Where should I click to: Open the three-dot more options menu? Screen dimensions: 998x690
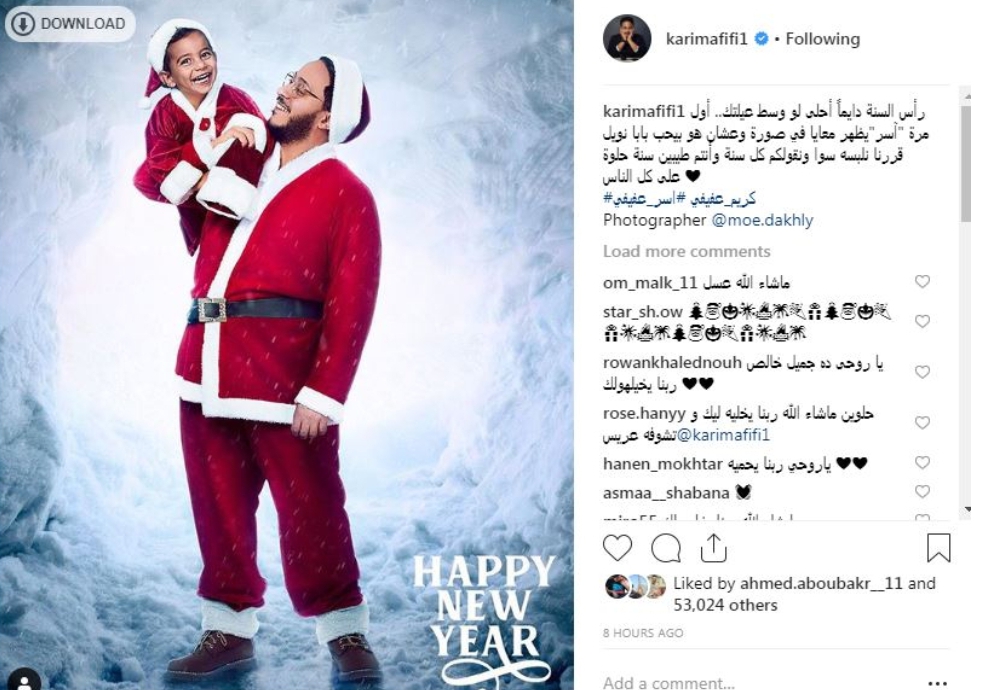click(937, 683)
